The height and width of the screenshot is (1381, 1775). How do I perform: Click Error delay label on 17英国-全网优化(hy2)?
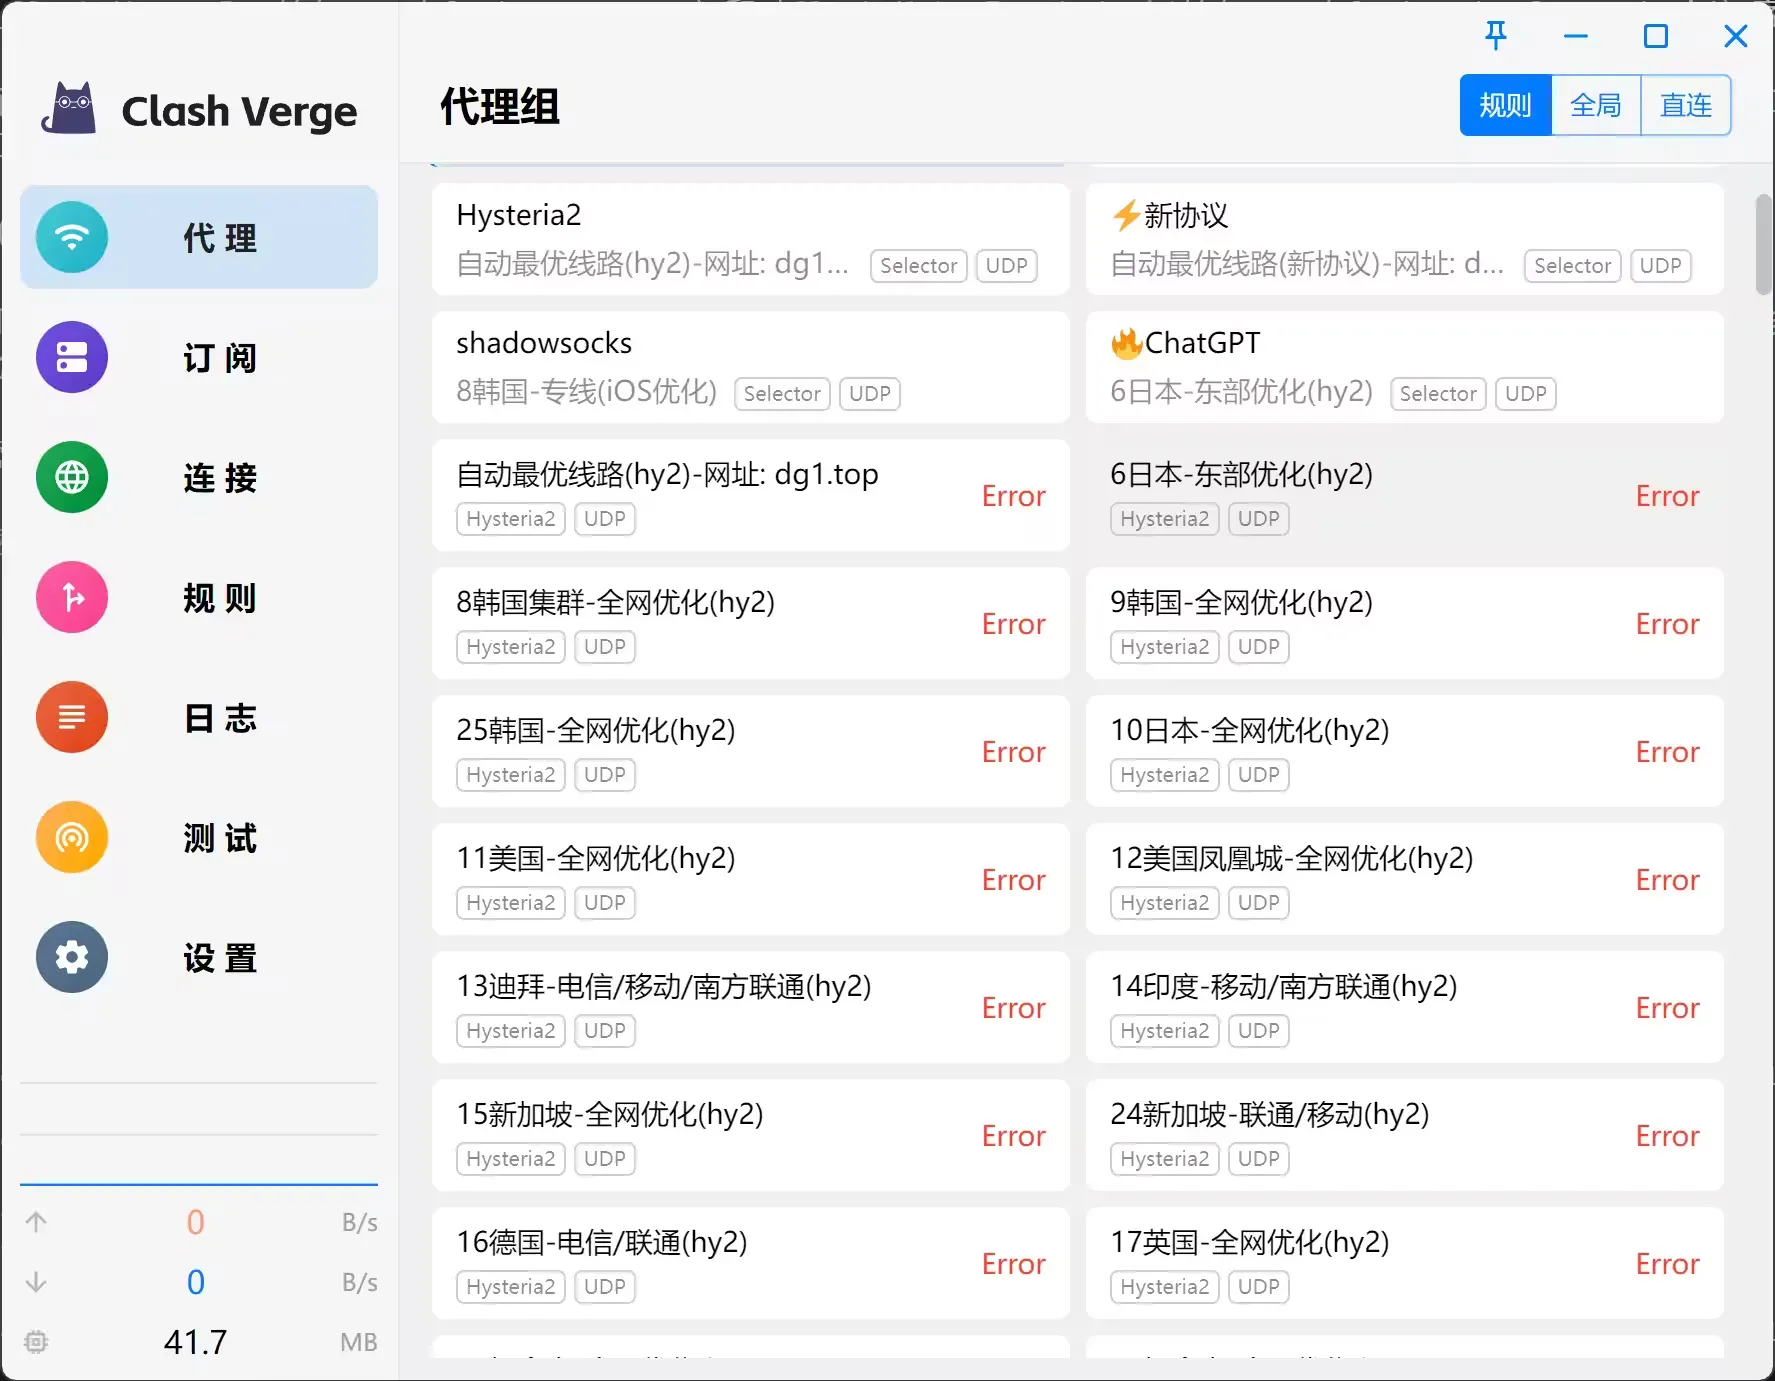point(1666,1264)
